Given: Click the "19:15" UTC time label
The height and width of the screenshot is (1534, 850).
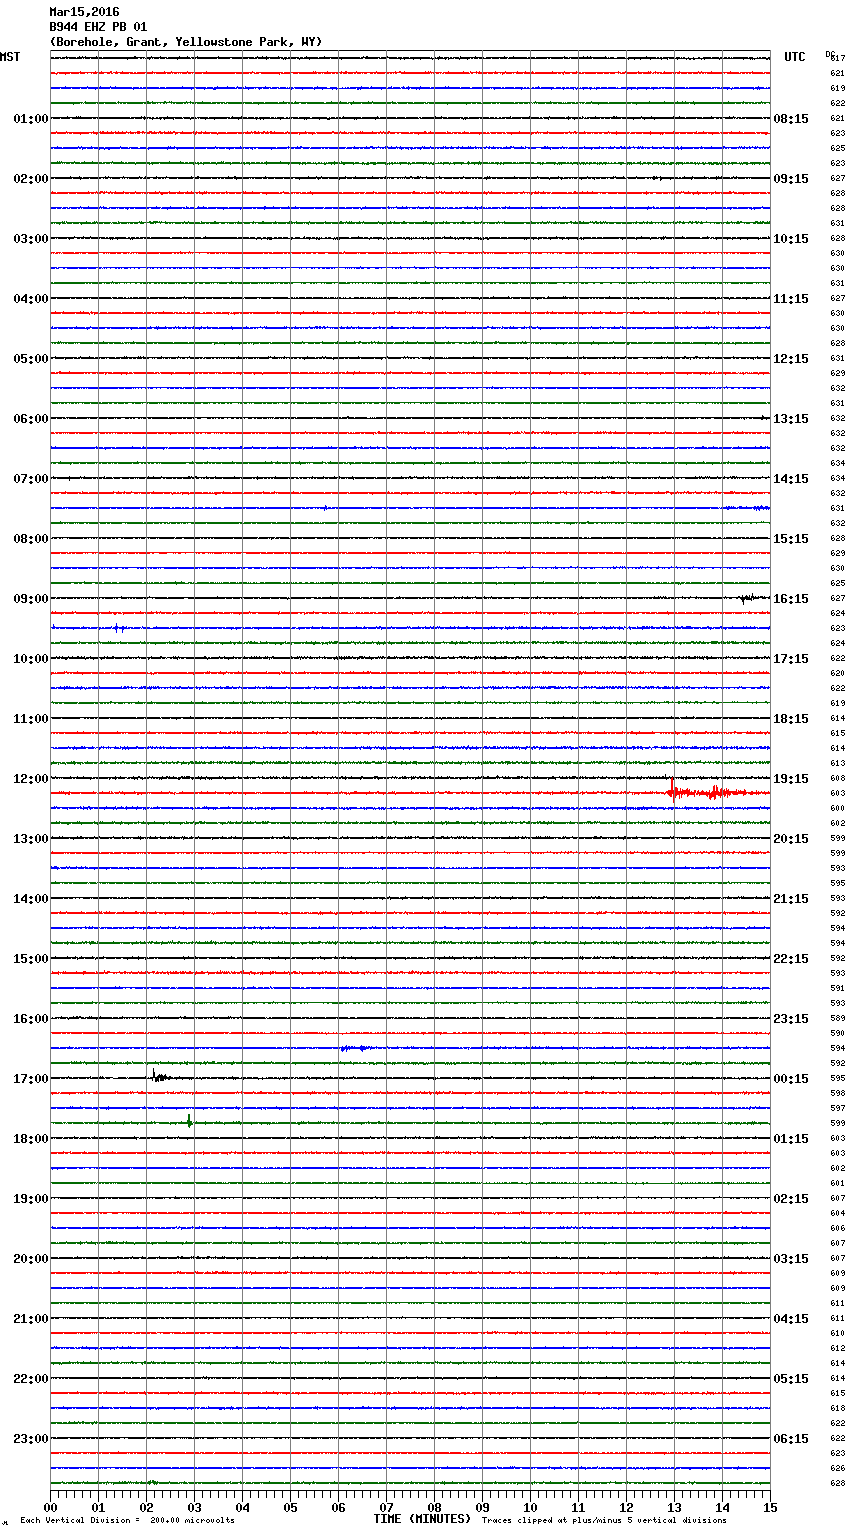Looking at the screenshot, I should (791, 779).
